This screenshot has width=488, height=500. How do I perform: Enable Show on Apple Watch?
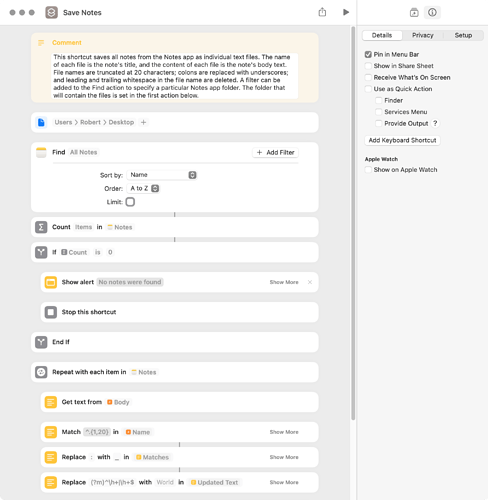click(368, 170)
